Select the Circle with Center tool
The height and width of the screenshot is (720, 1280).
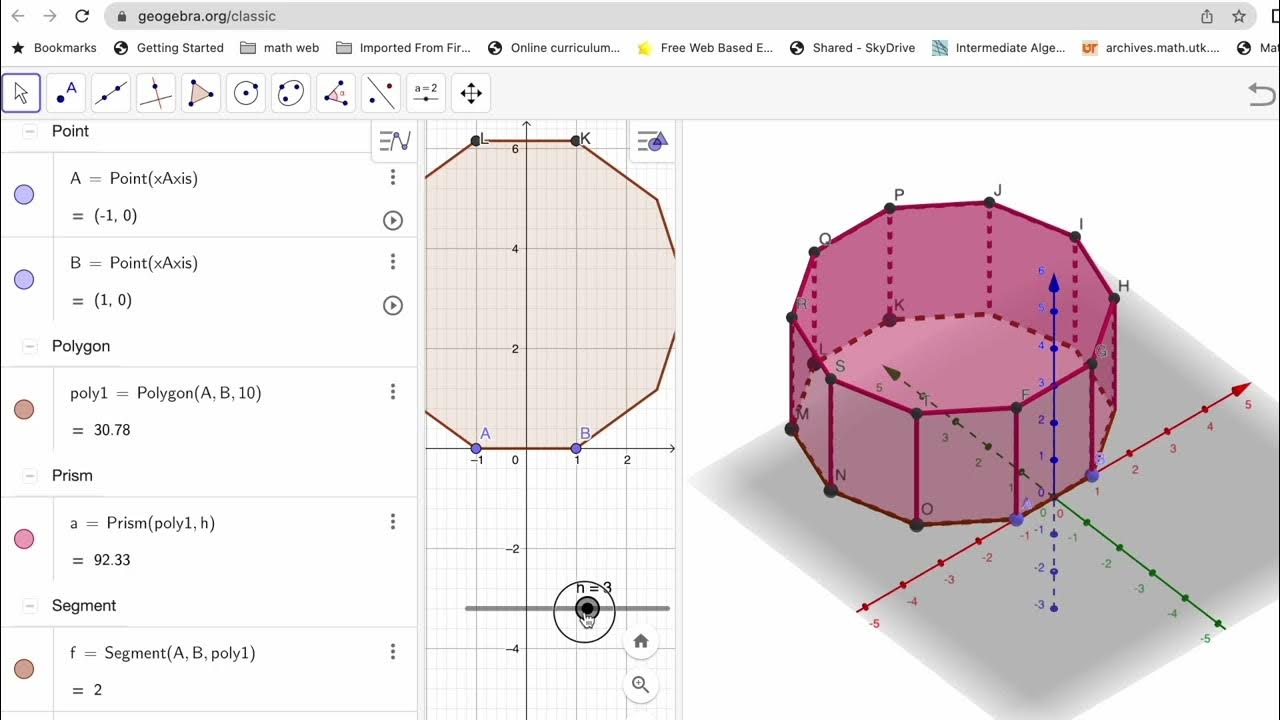[x=246, y=93]
